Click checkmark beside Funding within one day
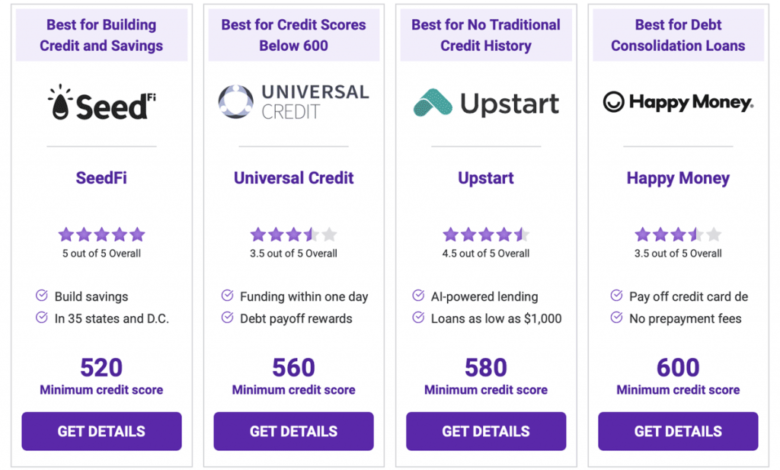 coord(227,295)
